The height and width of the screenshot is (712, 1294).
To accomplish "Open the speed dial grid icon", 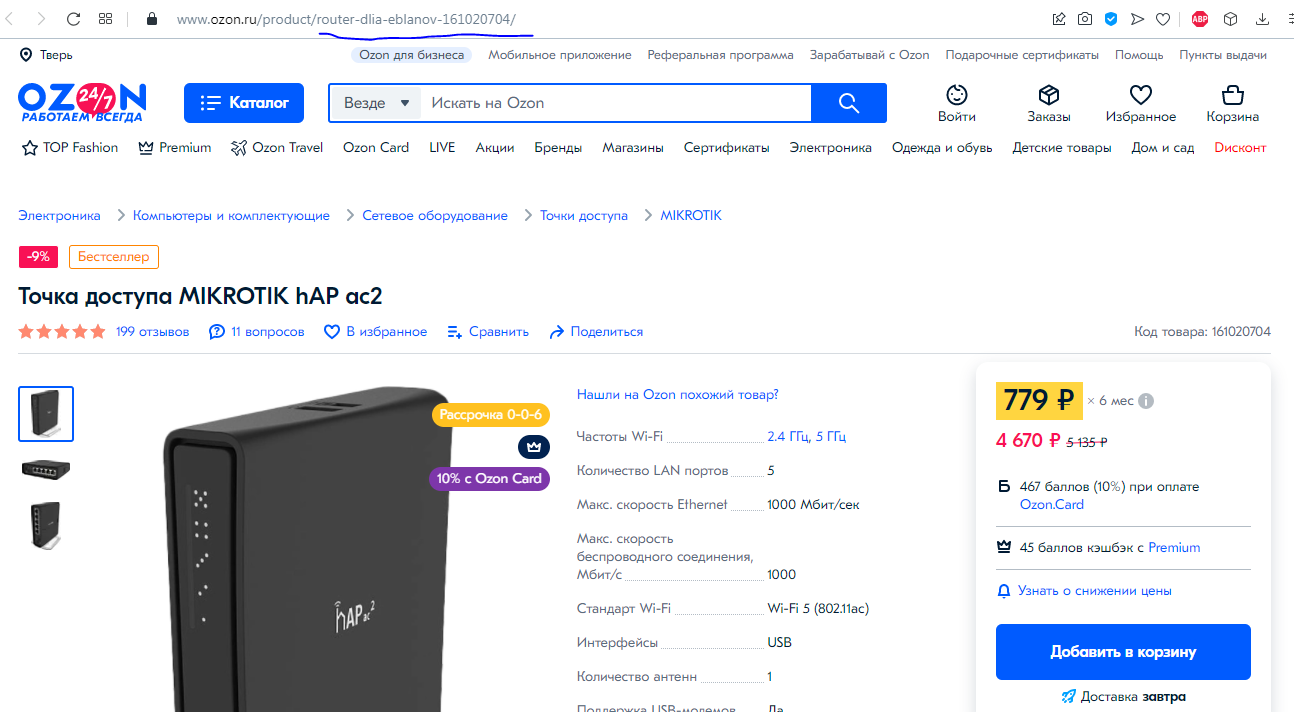I will click(105, 19).
